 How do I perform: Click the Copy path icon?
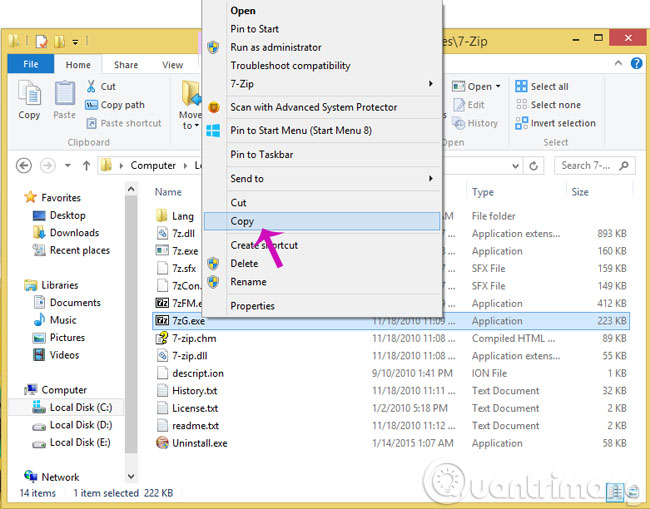pyautogui.click(x=91, y=105)
